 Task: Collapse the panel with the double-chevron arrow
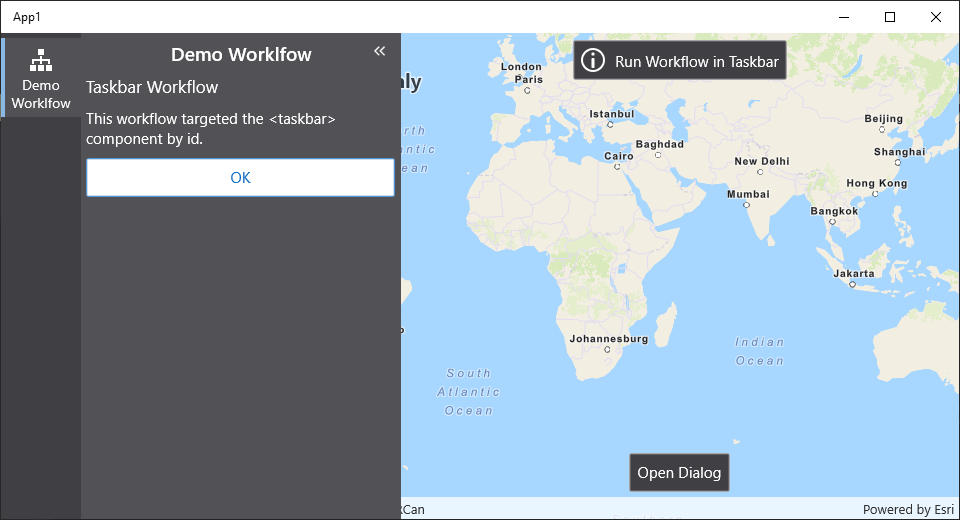379,51
